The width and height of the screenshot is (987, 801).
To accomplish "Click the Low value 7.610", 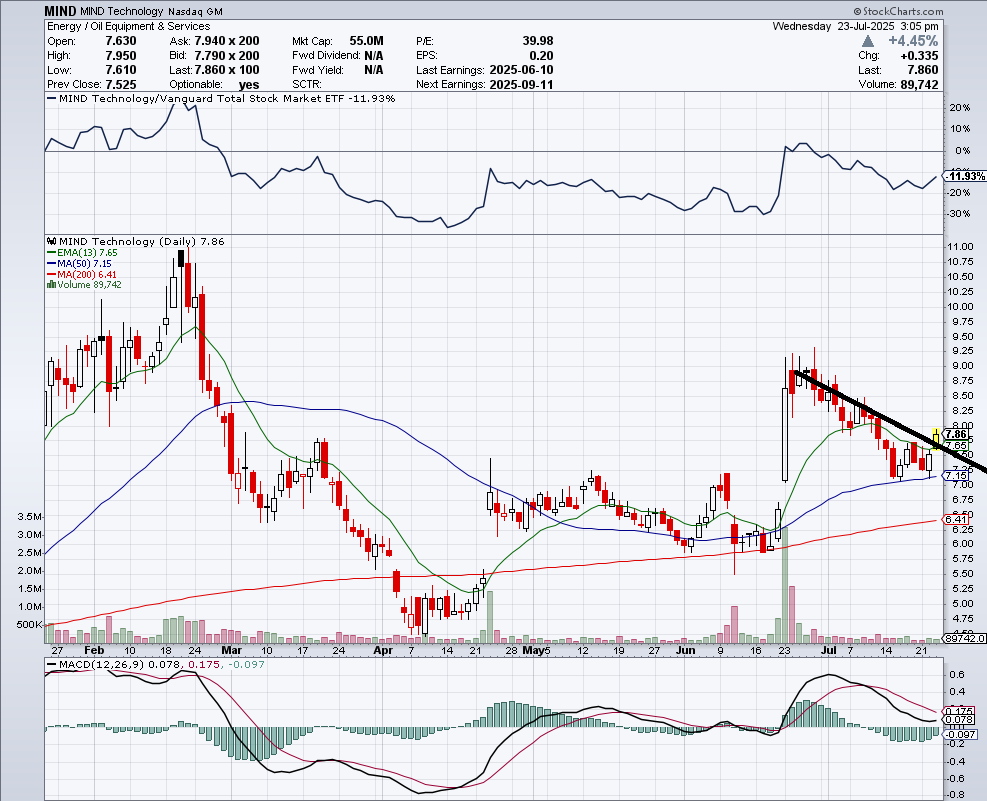I will (x=121, y=70).
